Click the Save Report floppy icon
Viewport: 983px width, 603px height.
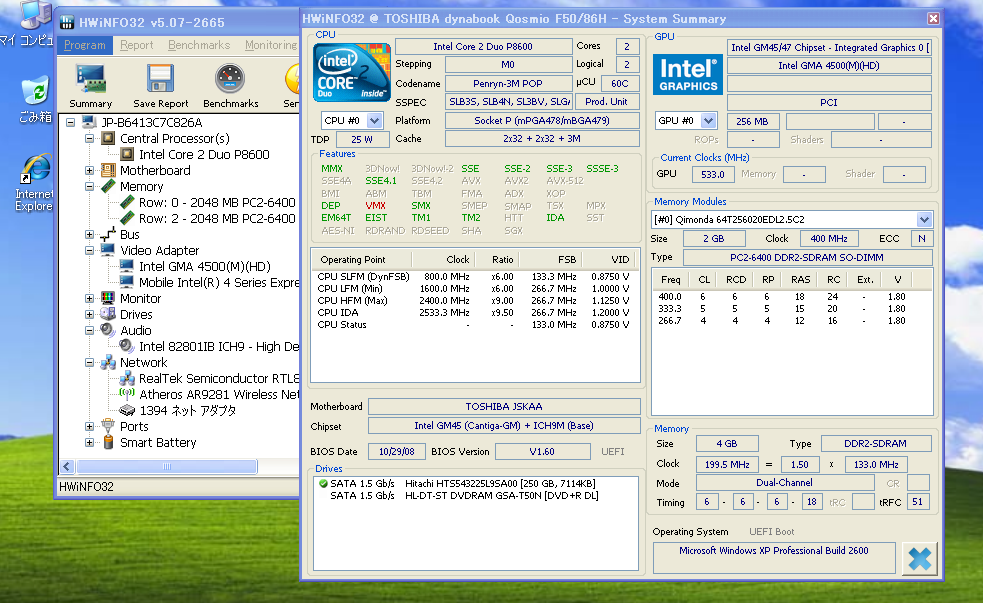point(160,78)
